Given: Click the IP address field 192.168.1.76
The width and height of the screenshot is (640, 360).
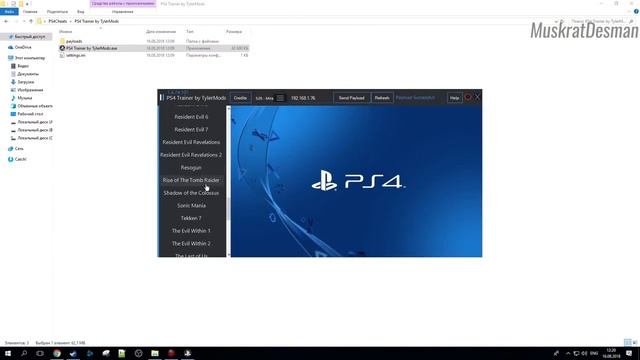Looking at the screenshot, I should point(303,98).
